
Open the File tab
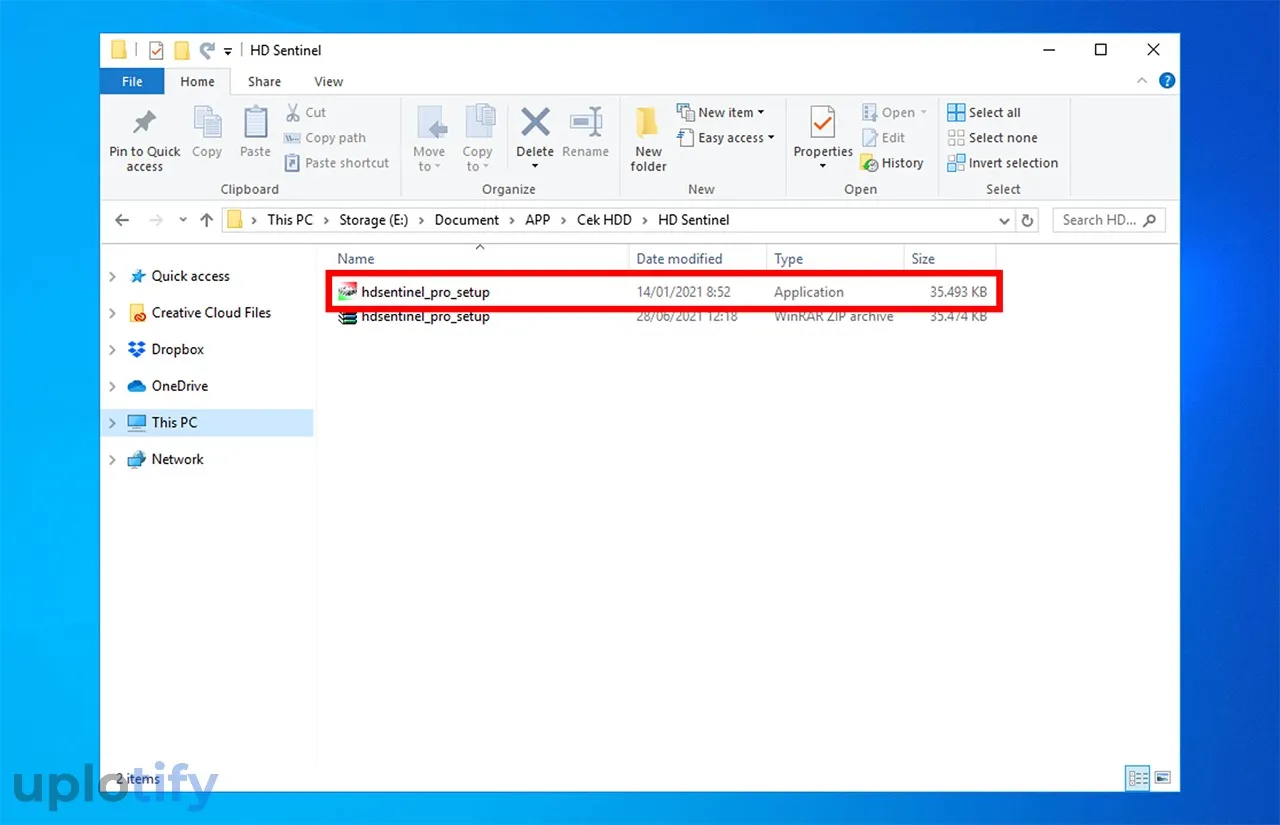tap(132, 82)
